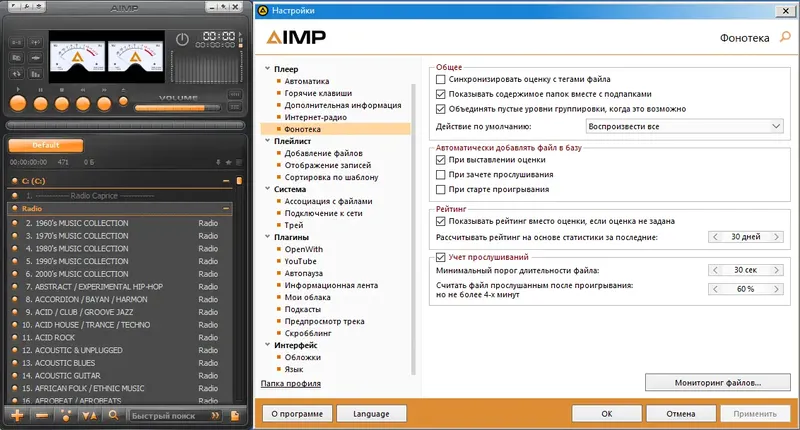Toggle the A-B repeat button in player
This screenshot has height=430, width=800.
[17, 42]
